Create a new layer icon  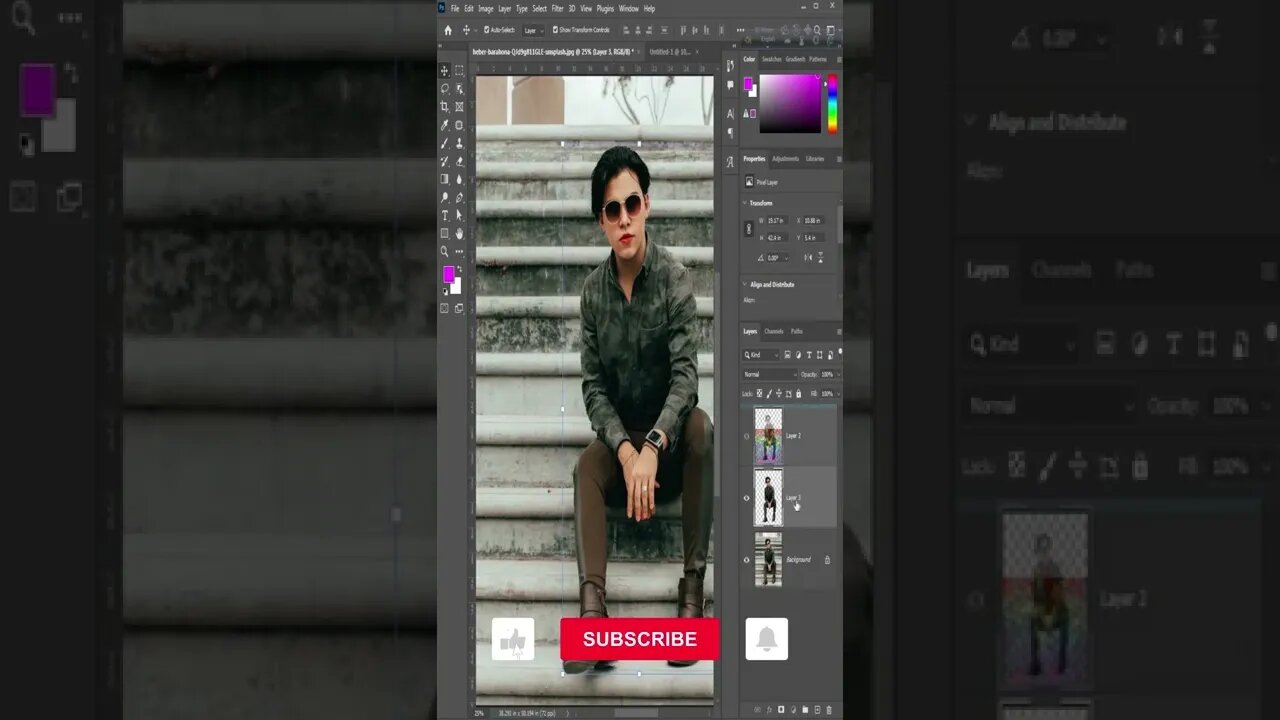pos(817,710)
